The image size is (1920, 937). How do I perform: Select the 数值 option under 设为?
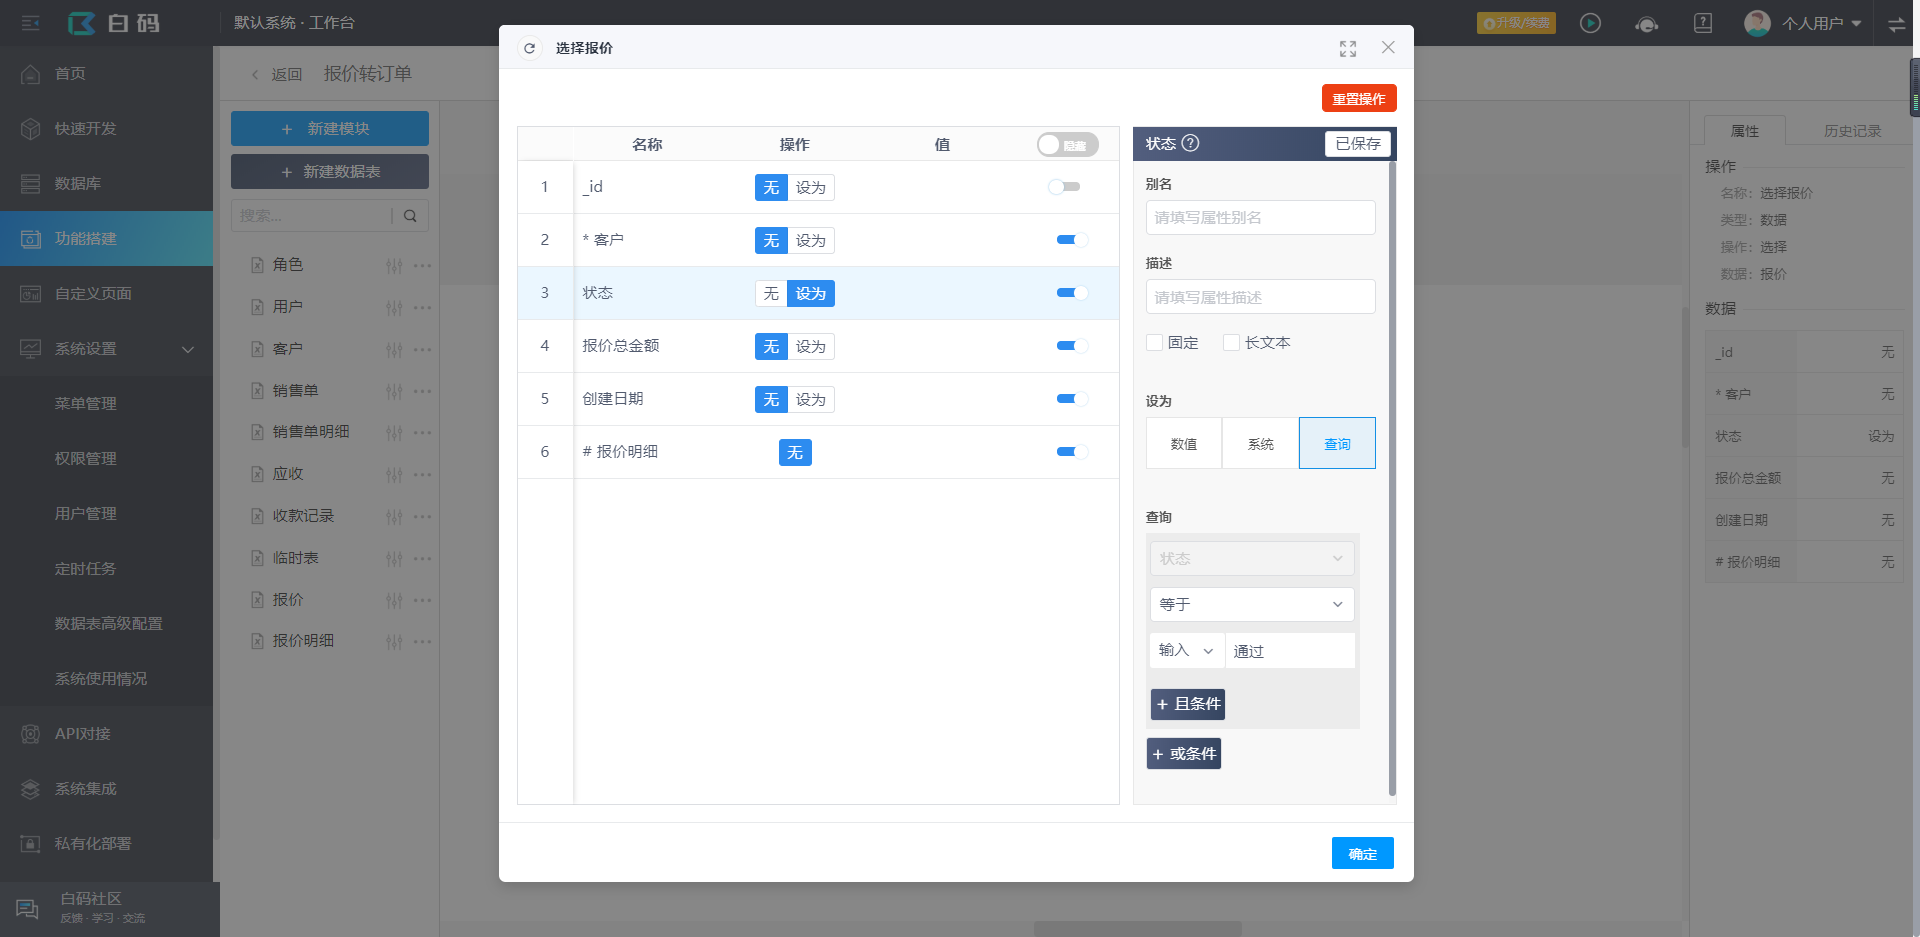coord(1184,444)
